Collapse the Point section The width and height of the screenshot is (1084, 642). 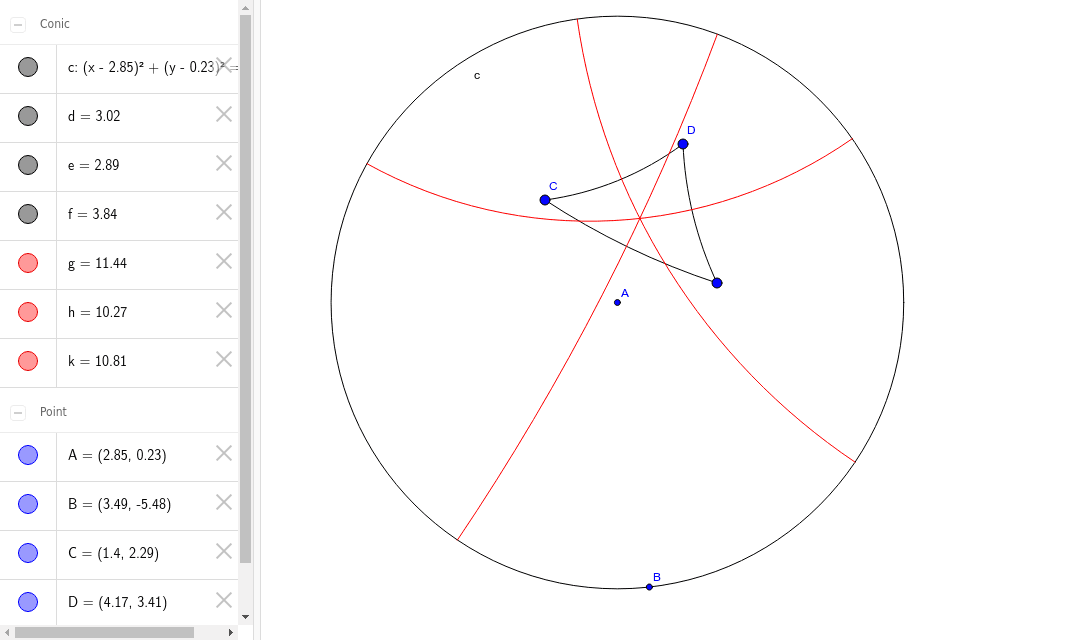(16, 411)
